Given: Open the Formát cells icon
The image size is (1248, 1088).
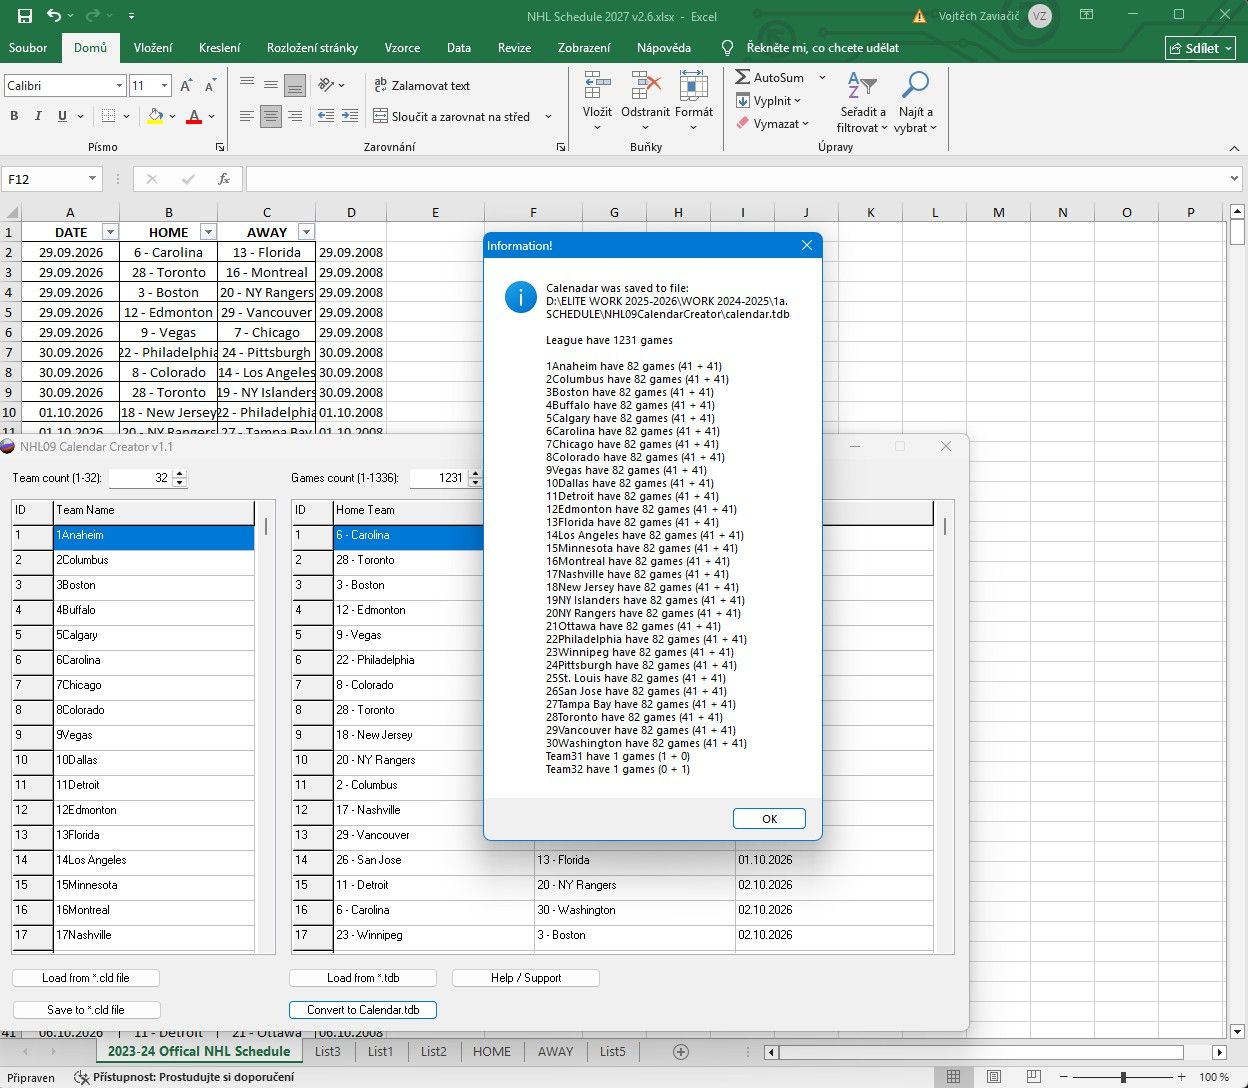Looking at the screenshot, I should click(693, 88).
